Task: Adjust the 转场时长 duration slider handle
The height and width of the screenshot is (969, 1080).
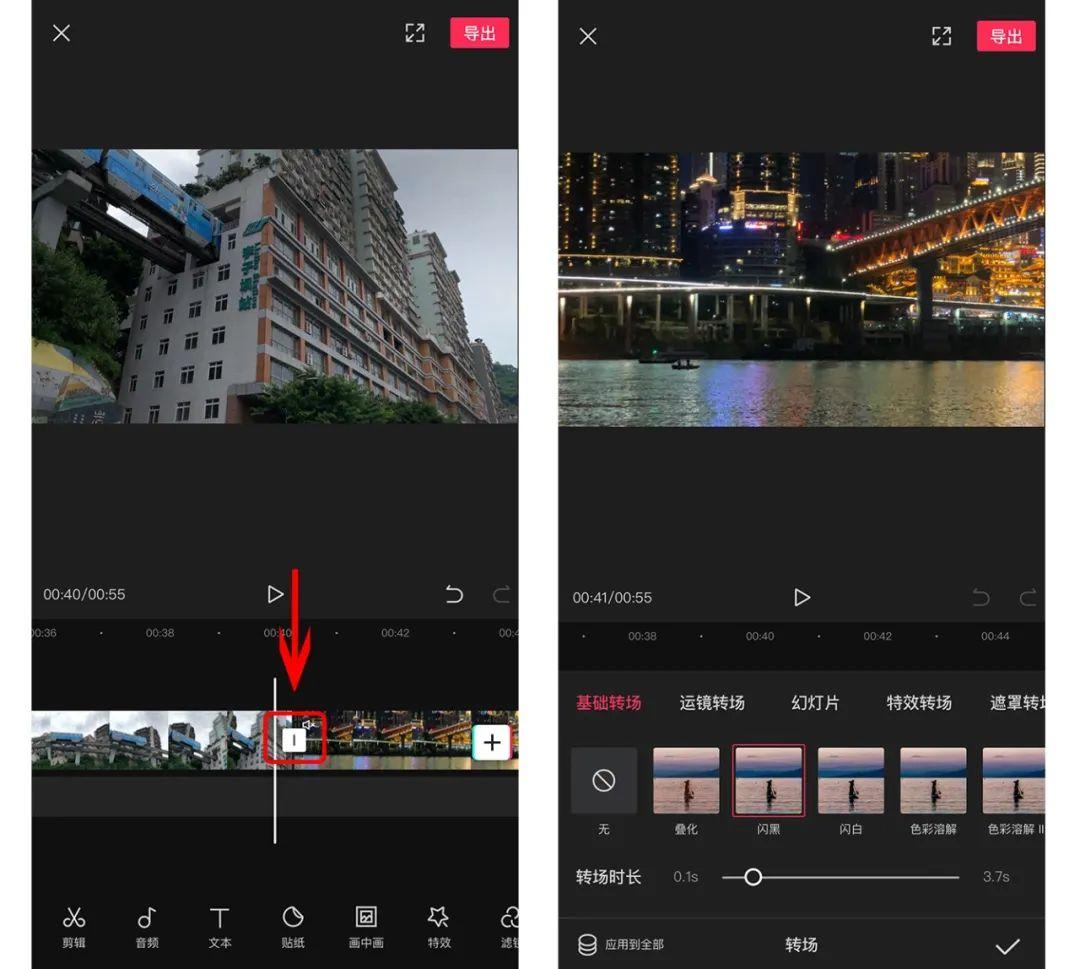Action: point(753,877)
